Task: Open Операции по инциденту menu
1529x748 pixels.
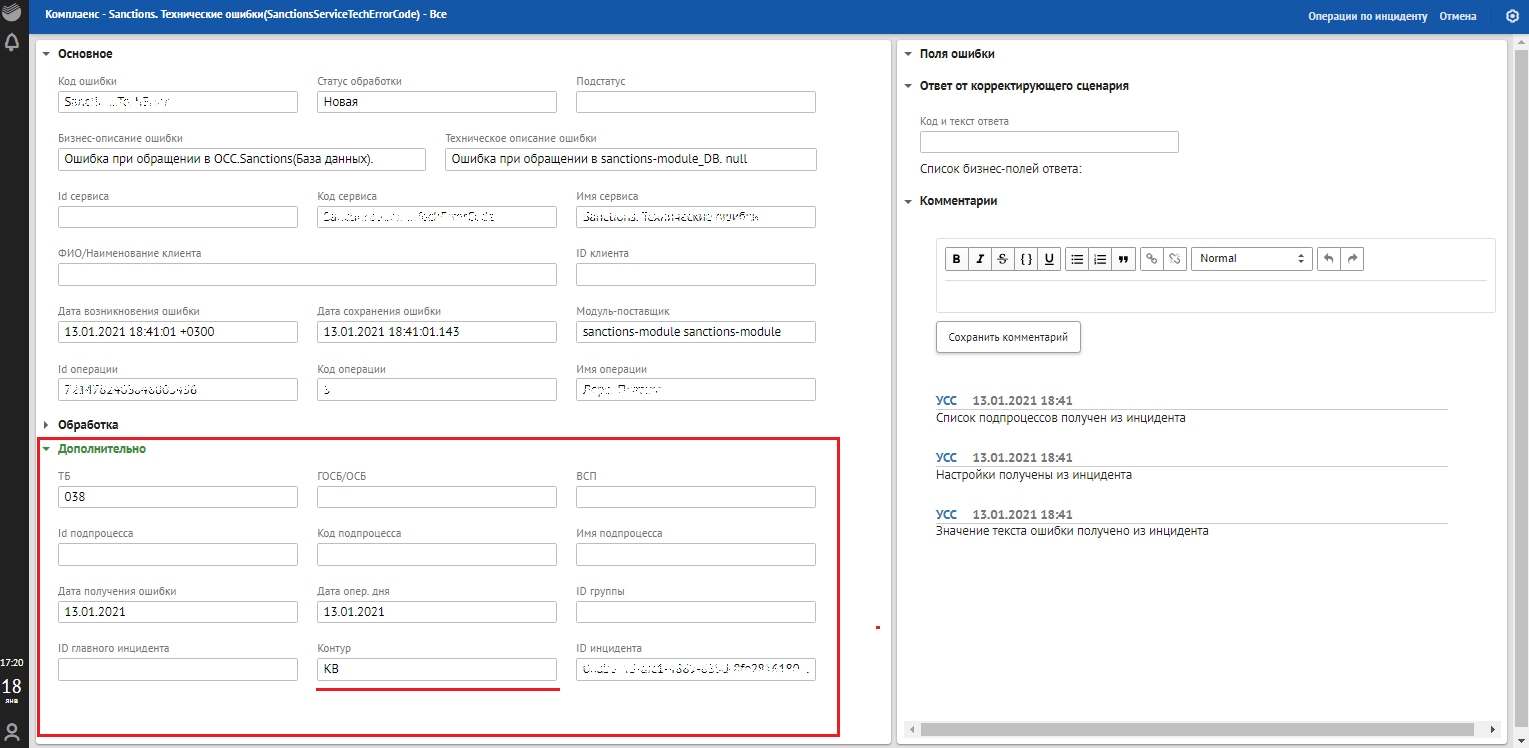Action: pyautogui.click(x=1367, y=16)
